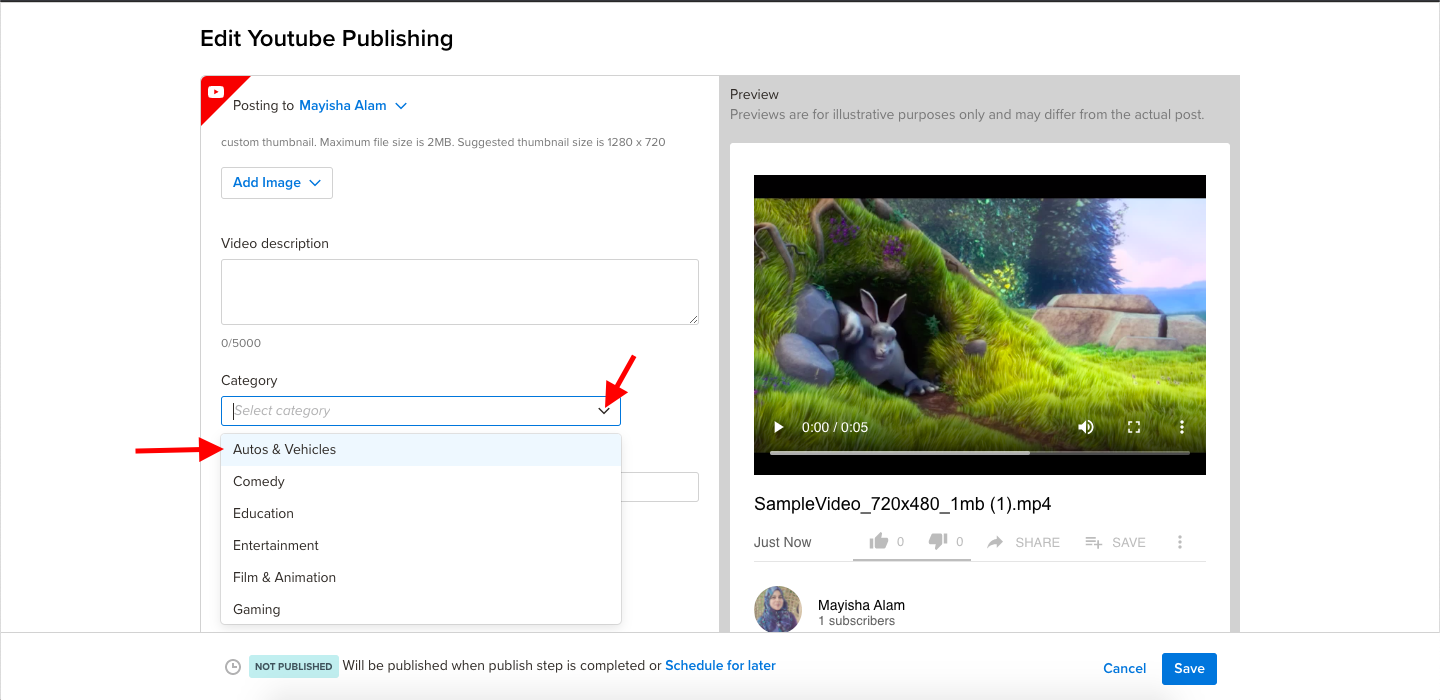Image resolution: width=1440 pixels, height=700 pixels.
Task: Click the 1 subscribers text
Action: (856, 621)
